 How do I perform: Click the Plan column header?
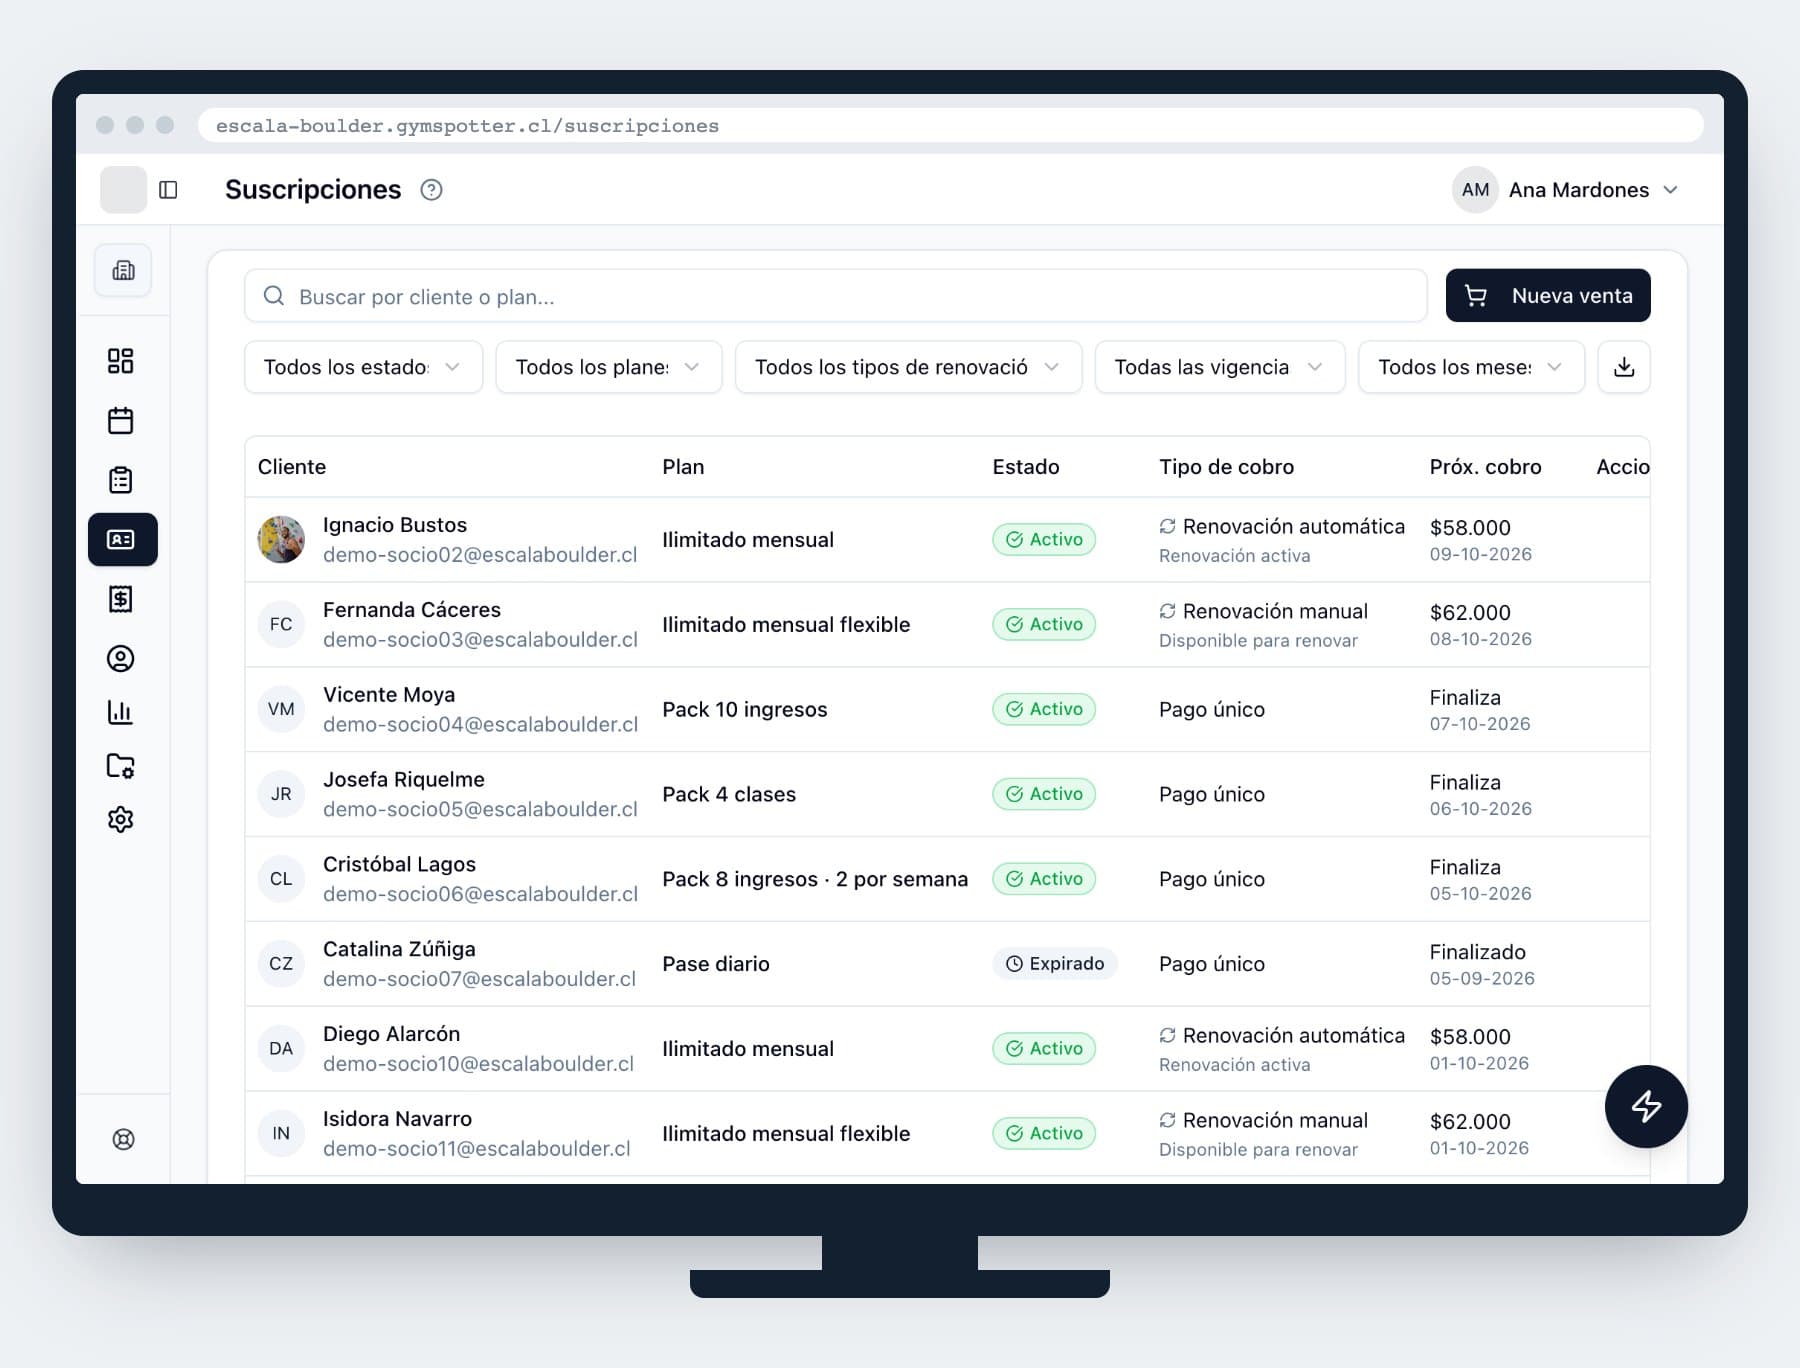pyautogui.click(x=683, y=467)
